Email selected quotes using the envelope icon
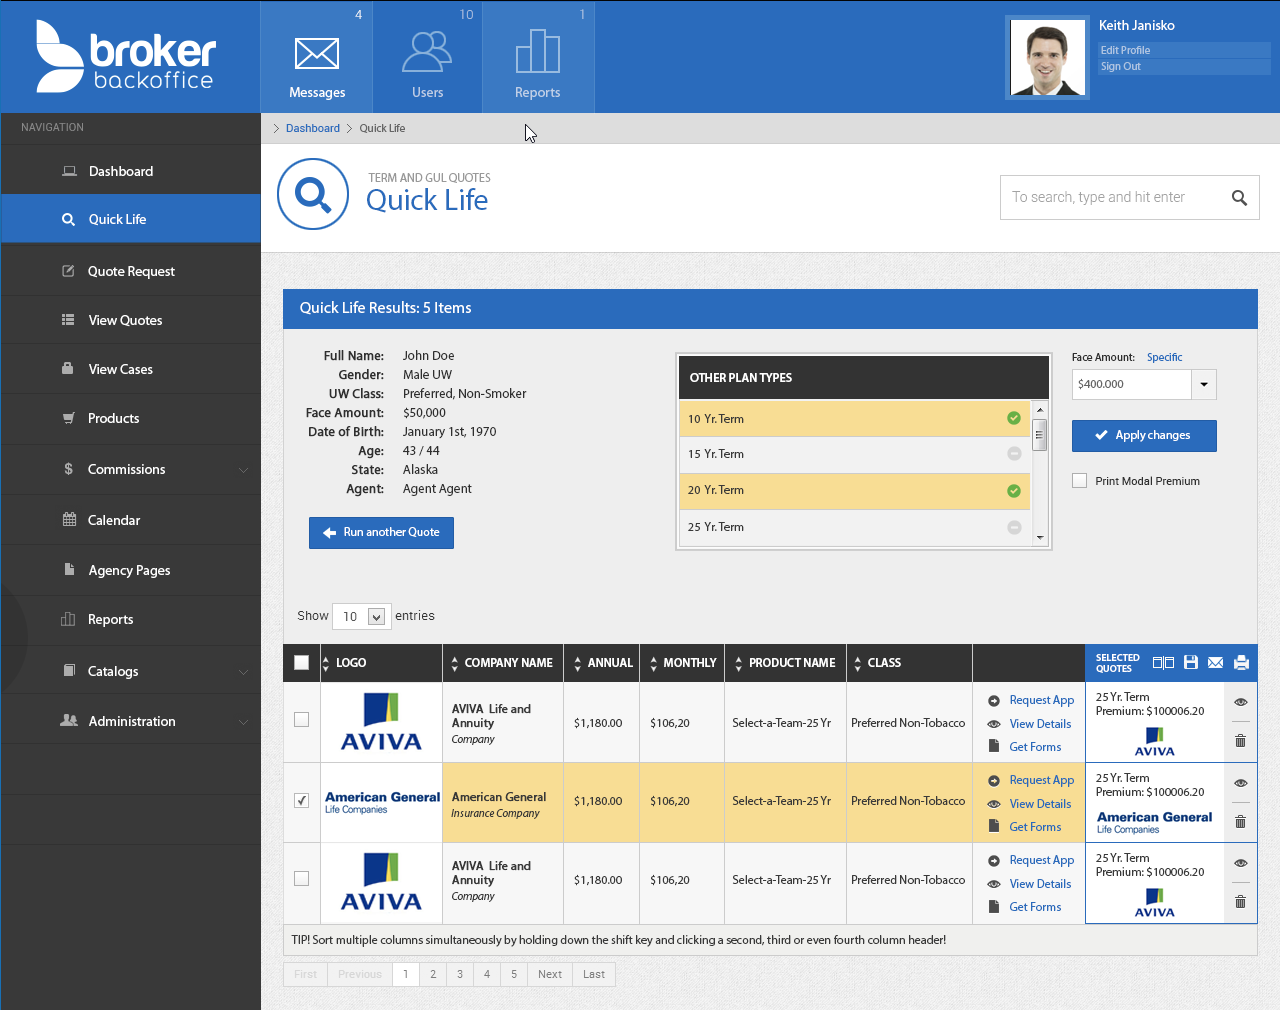The height and width of the screenshot is (1010, 1280). 1215,662
